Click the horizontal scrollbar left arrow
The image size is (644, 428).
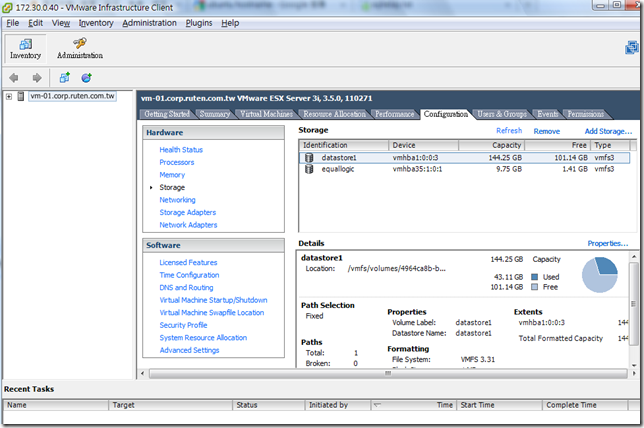143,374
